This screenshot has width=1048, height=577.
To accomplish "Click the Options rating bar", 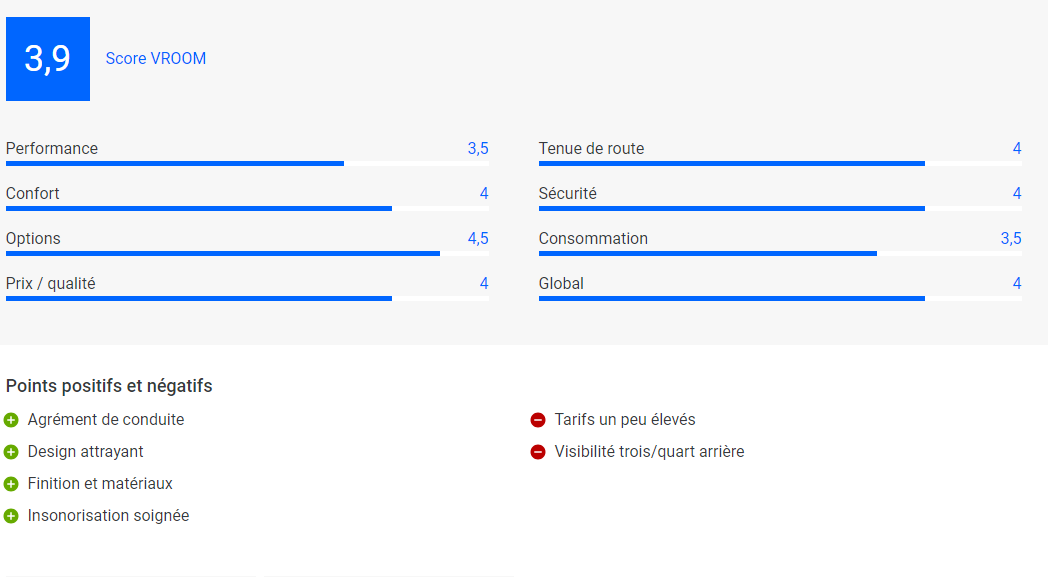I will [x=247, y=253].
